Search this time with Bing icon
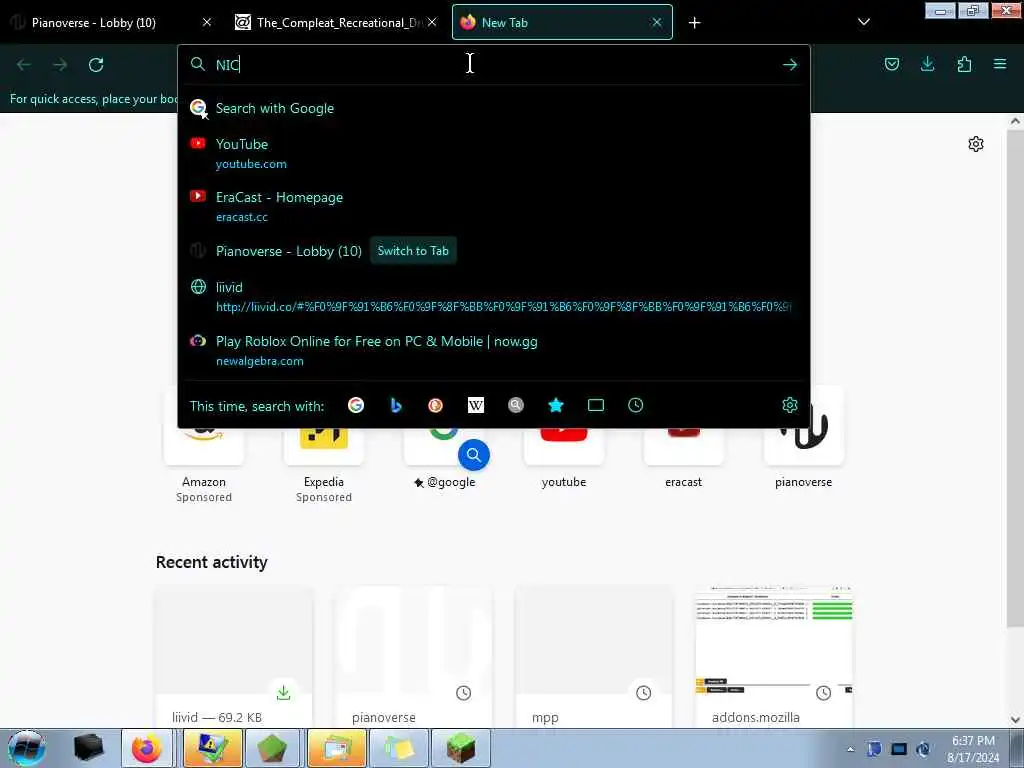This screenshot has width=1024, height=768. pyautogui.click(x=396, y=406)
